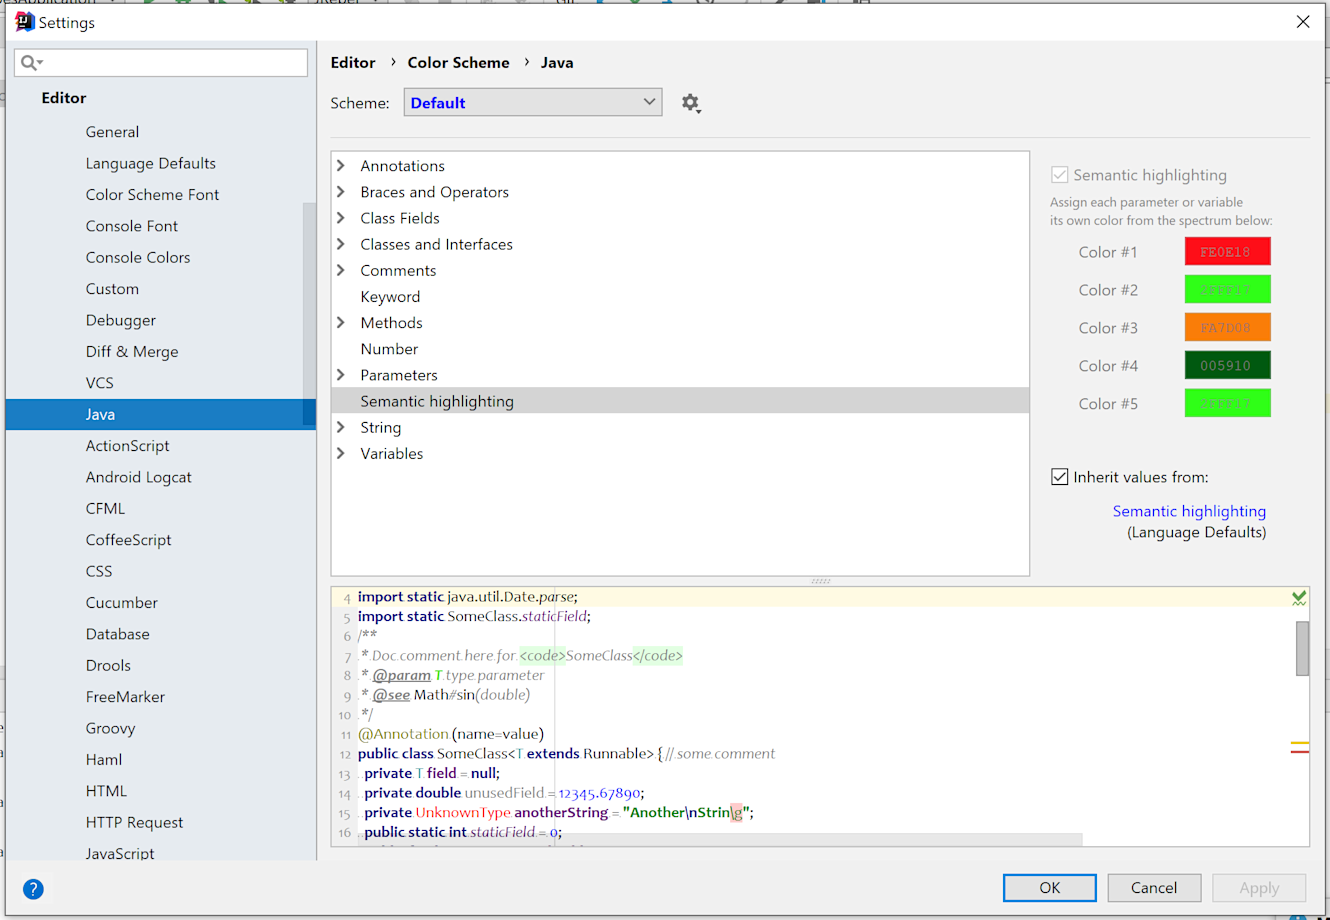Screen dimensions: 1330x920
Task: Select Number in the attributes list
Action: coord(389,349)
